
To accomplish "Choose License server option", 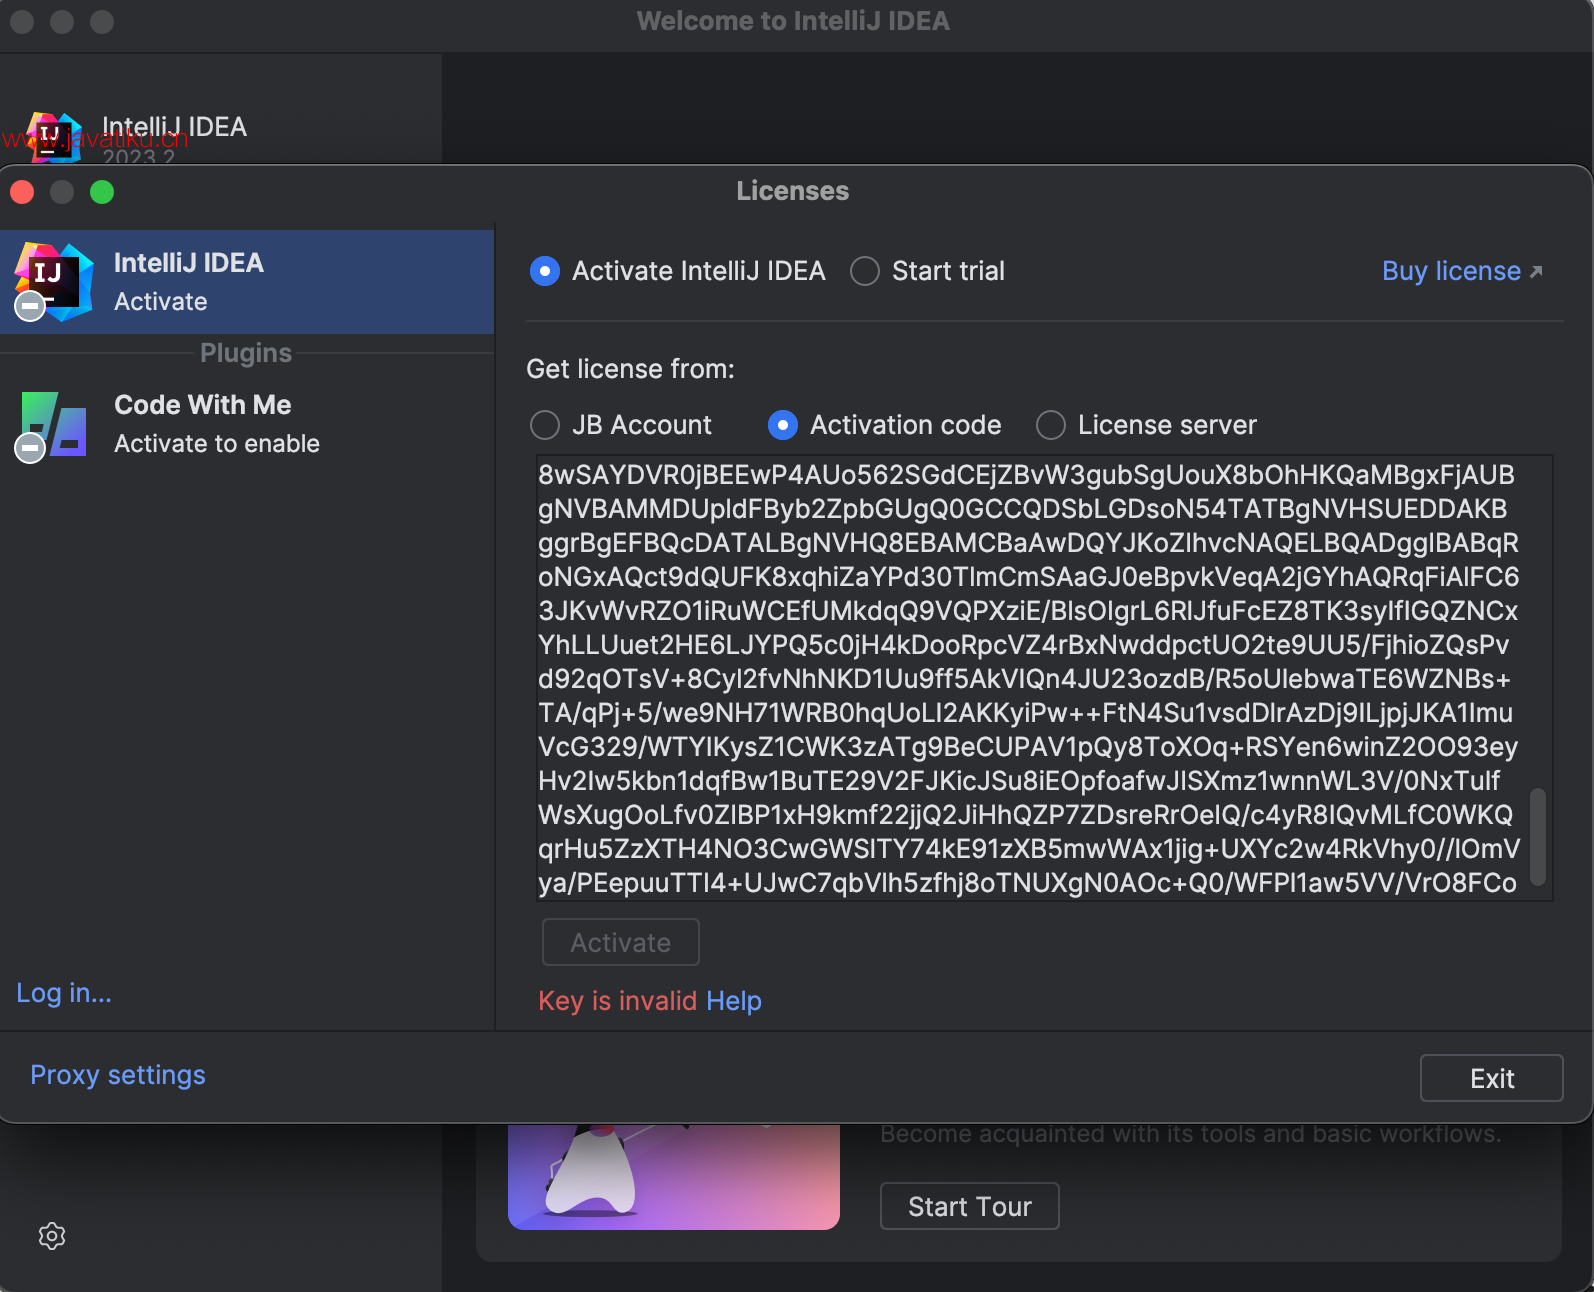I will click(x=1051, y=425).
